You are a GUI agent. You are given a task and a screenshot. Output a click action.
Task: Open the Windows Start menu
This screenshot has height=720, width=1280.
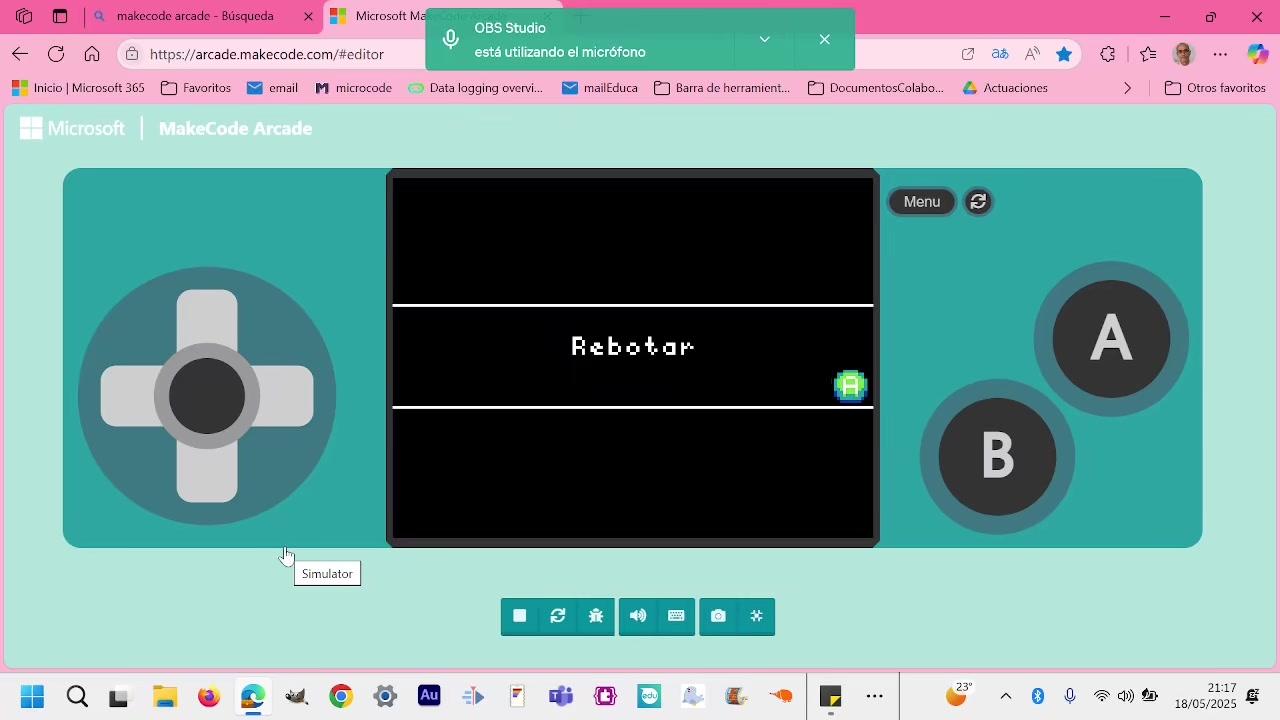(32, 696)
